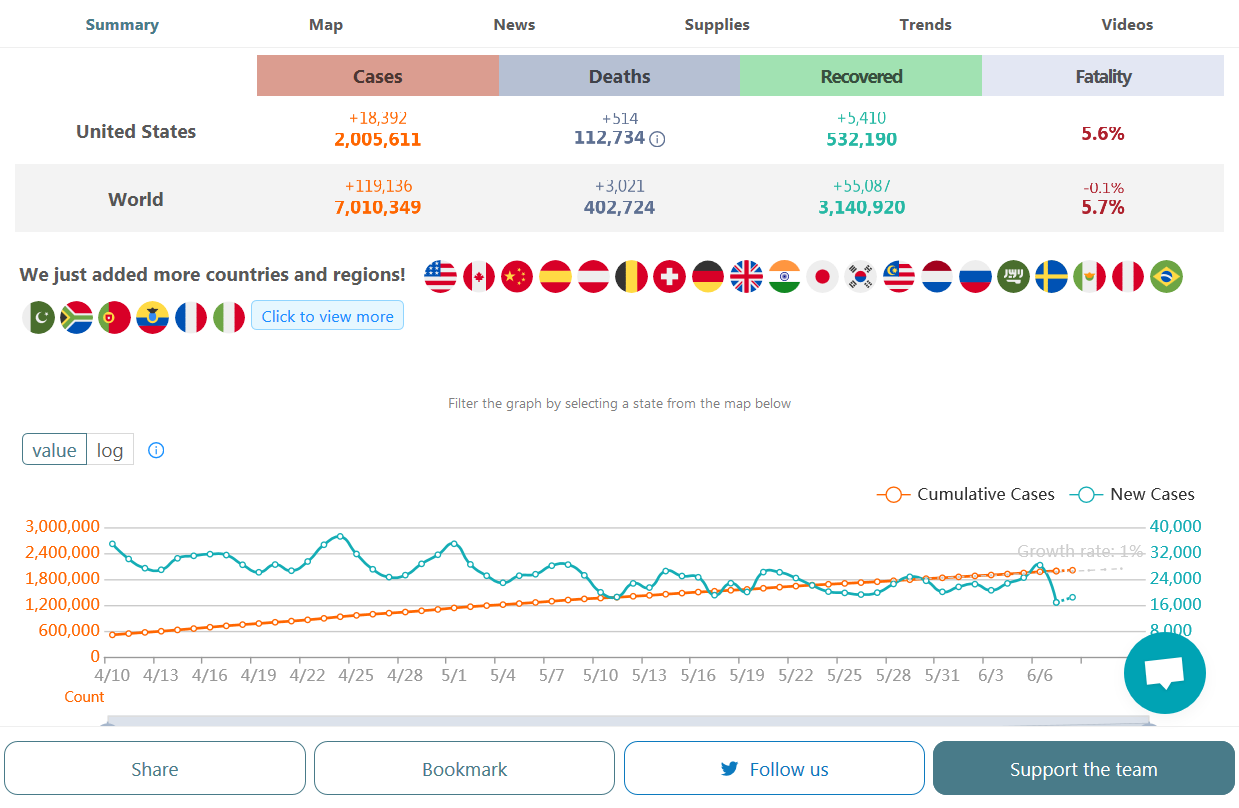Switch graph to log scale
Viewport: 1239px width, 808px height.
[110, 450]
